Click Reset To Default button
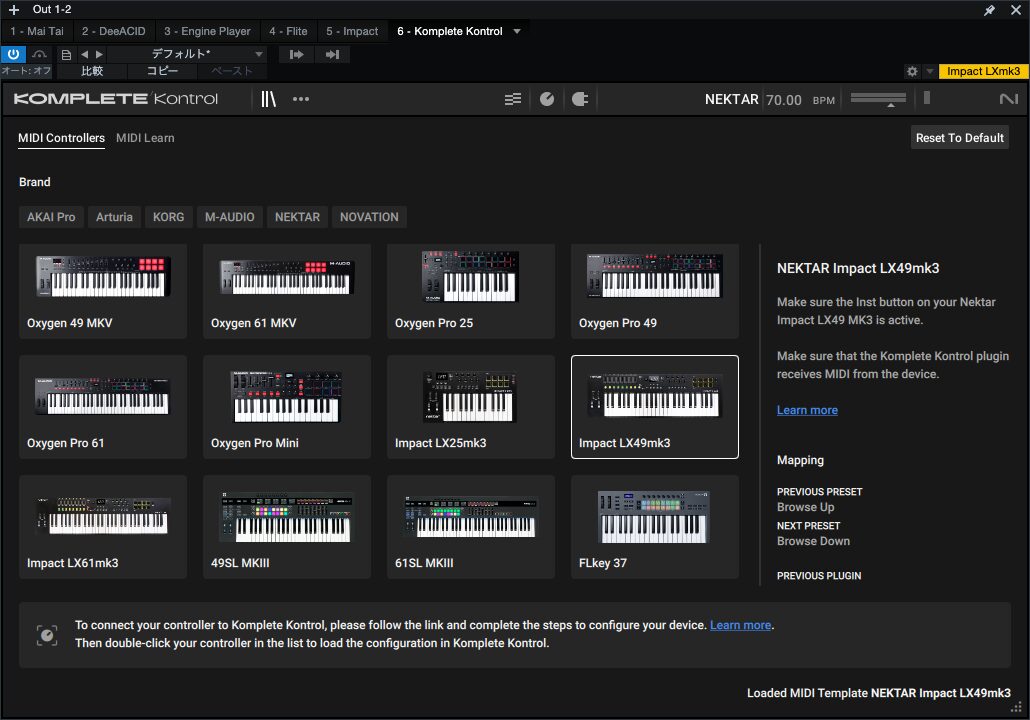The image size is (1030, 720). tap(960, 138)
